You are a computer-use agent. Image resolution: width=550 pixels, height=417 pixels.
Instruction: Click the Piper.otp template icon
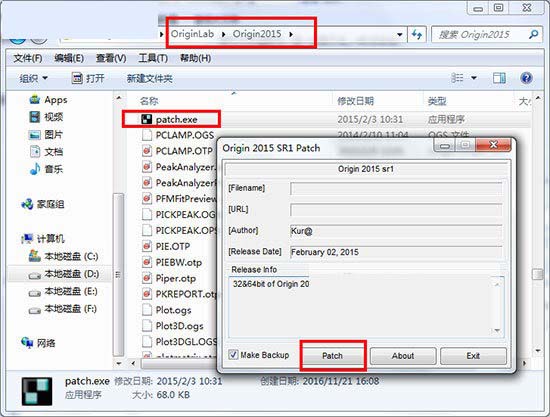point(147,278)
